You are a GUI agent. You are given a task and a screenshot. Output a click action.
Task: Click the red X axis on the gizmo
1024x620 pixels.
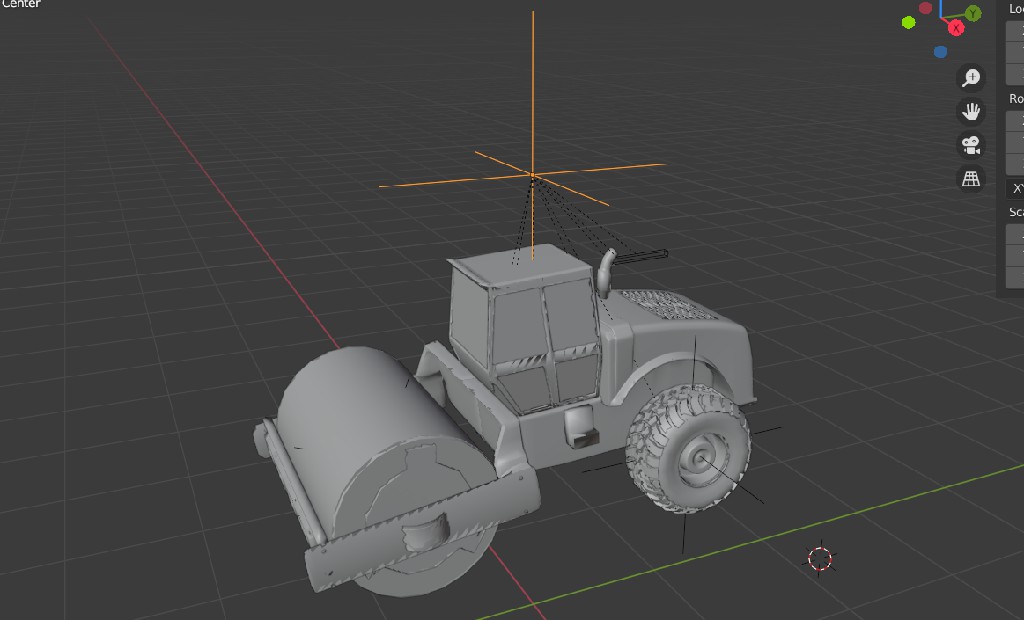tap(956, 28)
